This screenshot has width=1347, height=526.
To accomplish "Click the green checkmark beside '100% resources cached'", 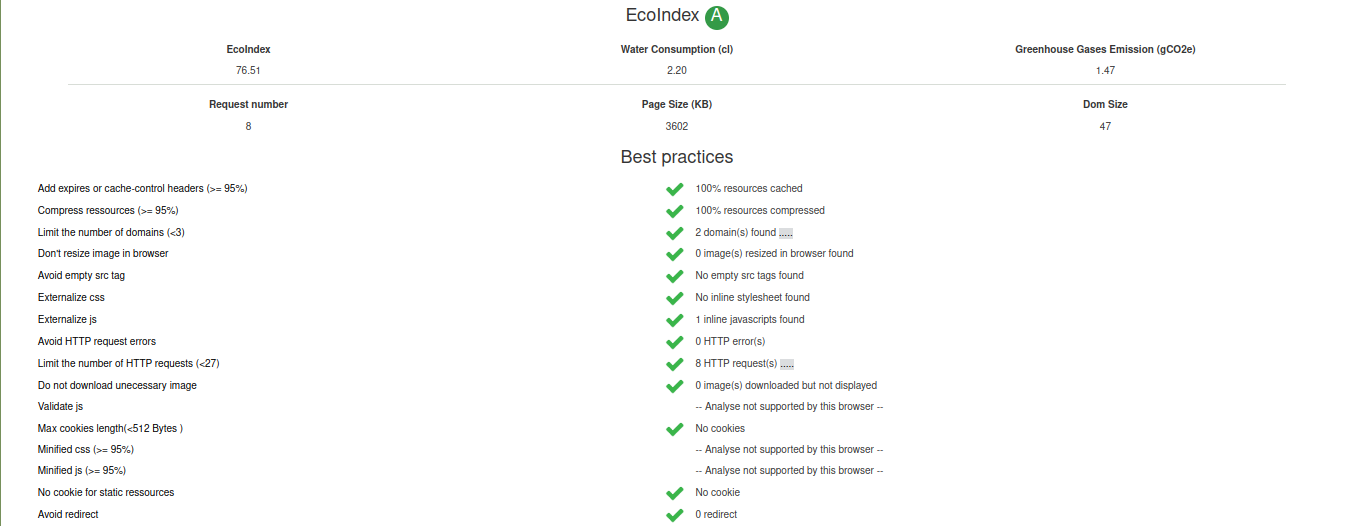I will point(674,189).
